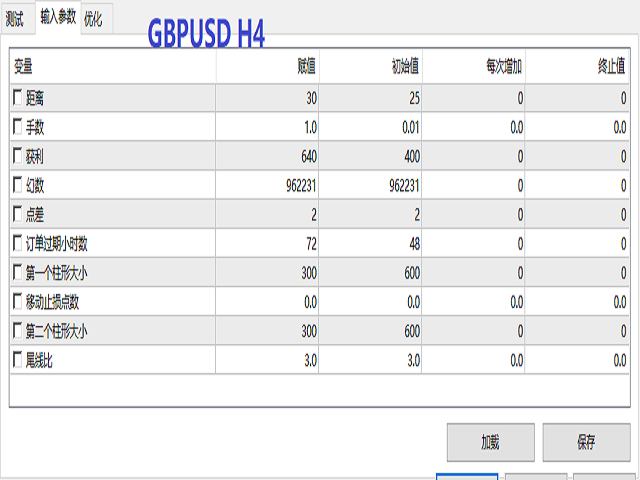Switch to the 测试 tab
This screenshot has height=480, width=640.
[x=17, y=19]
